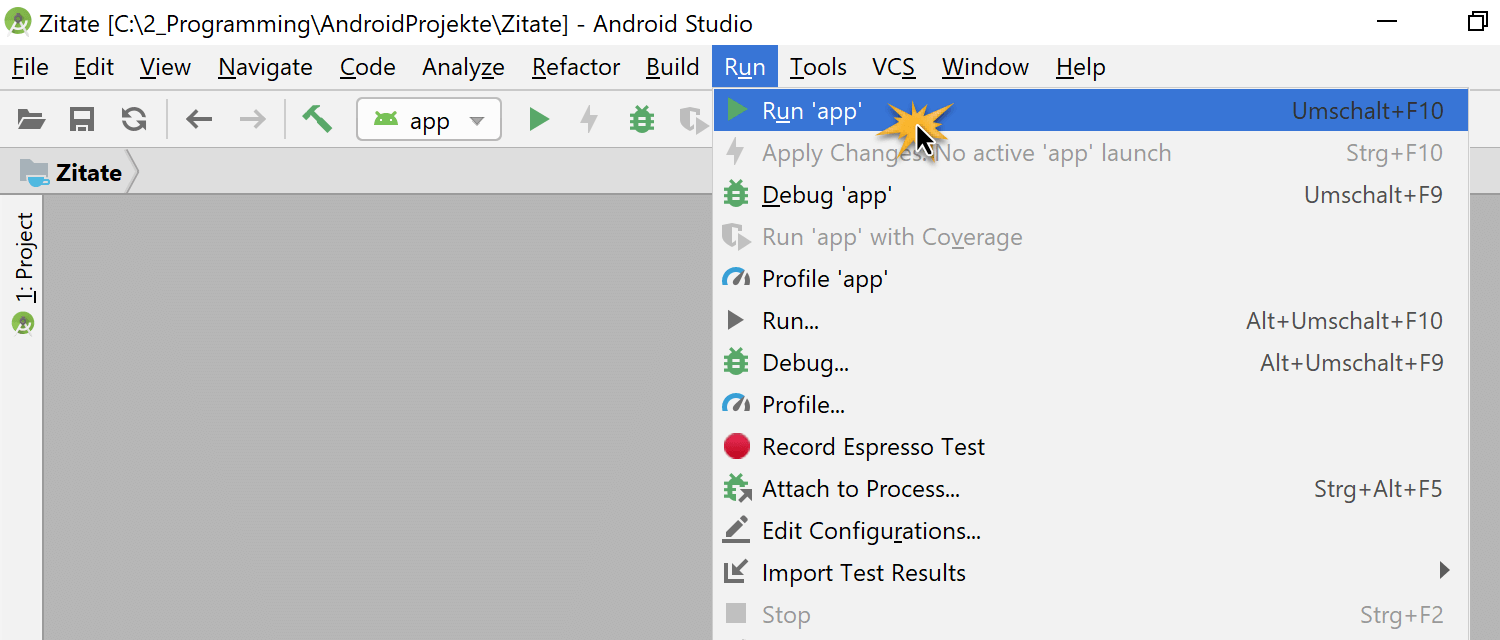Open the File menu

point(30,67)
